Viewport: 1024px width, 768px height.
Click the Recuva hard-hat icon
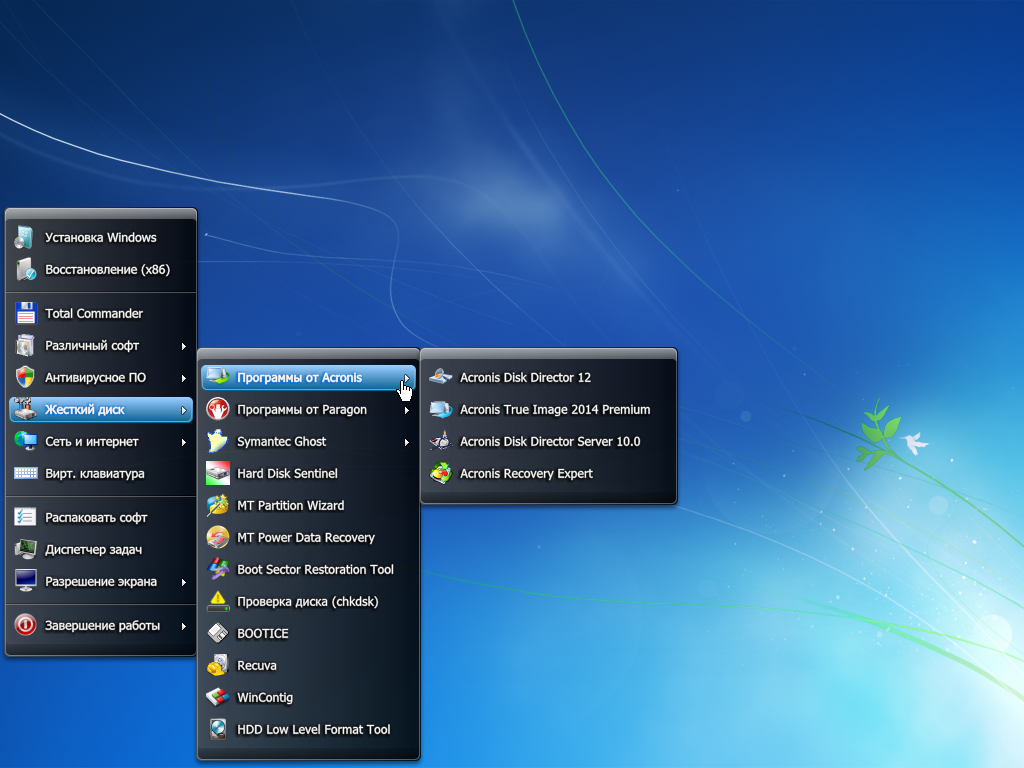(x=217, y=665)
